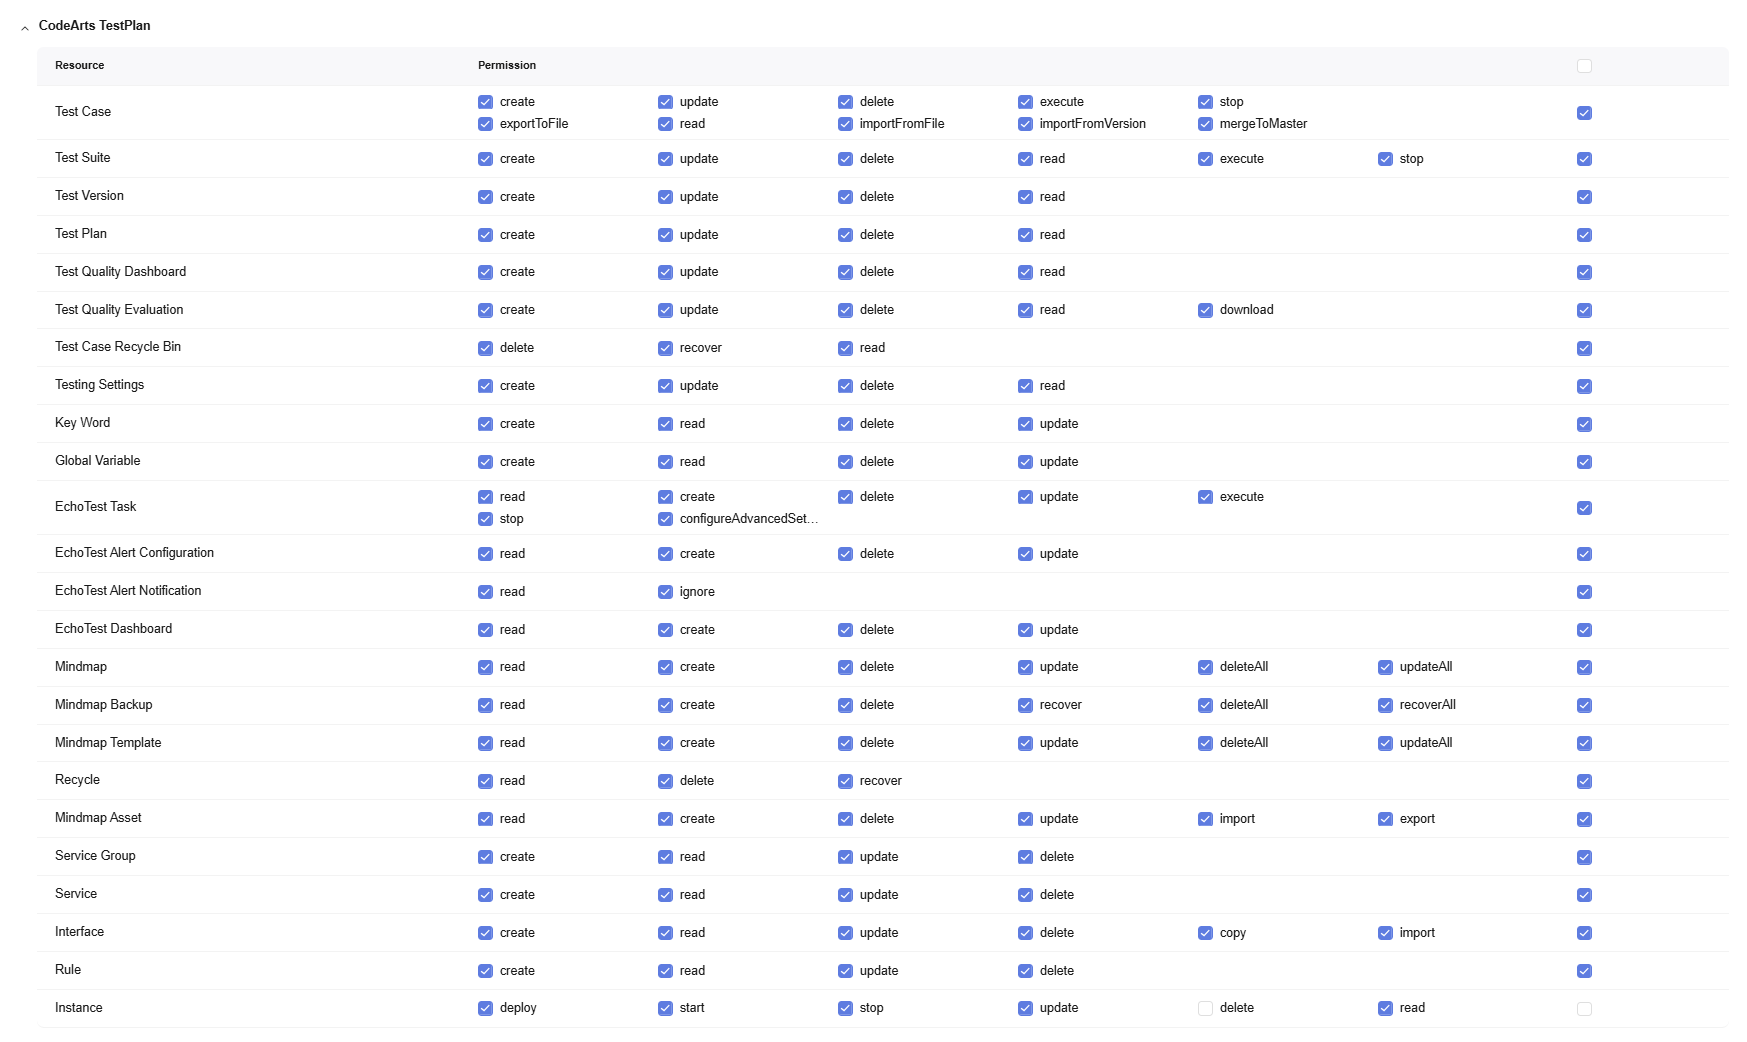Toggle all-permissions checkbox for Key Word row
Screen dimensions: 1747x1042
tap(1584, 424)
